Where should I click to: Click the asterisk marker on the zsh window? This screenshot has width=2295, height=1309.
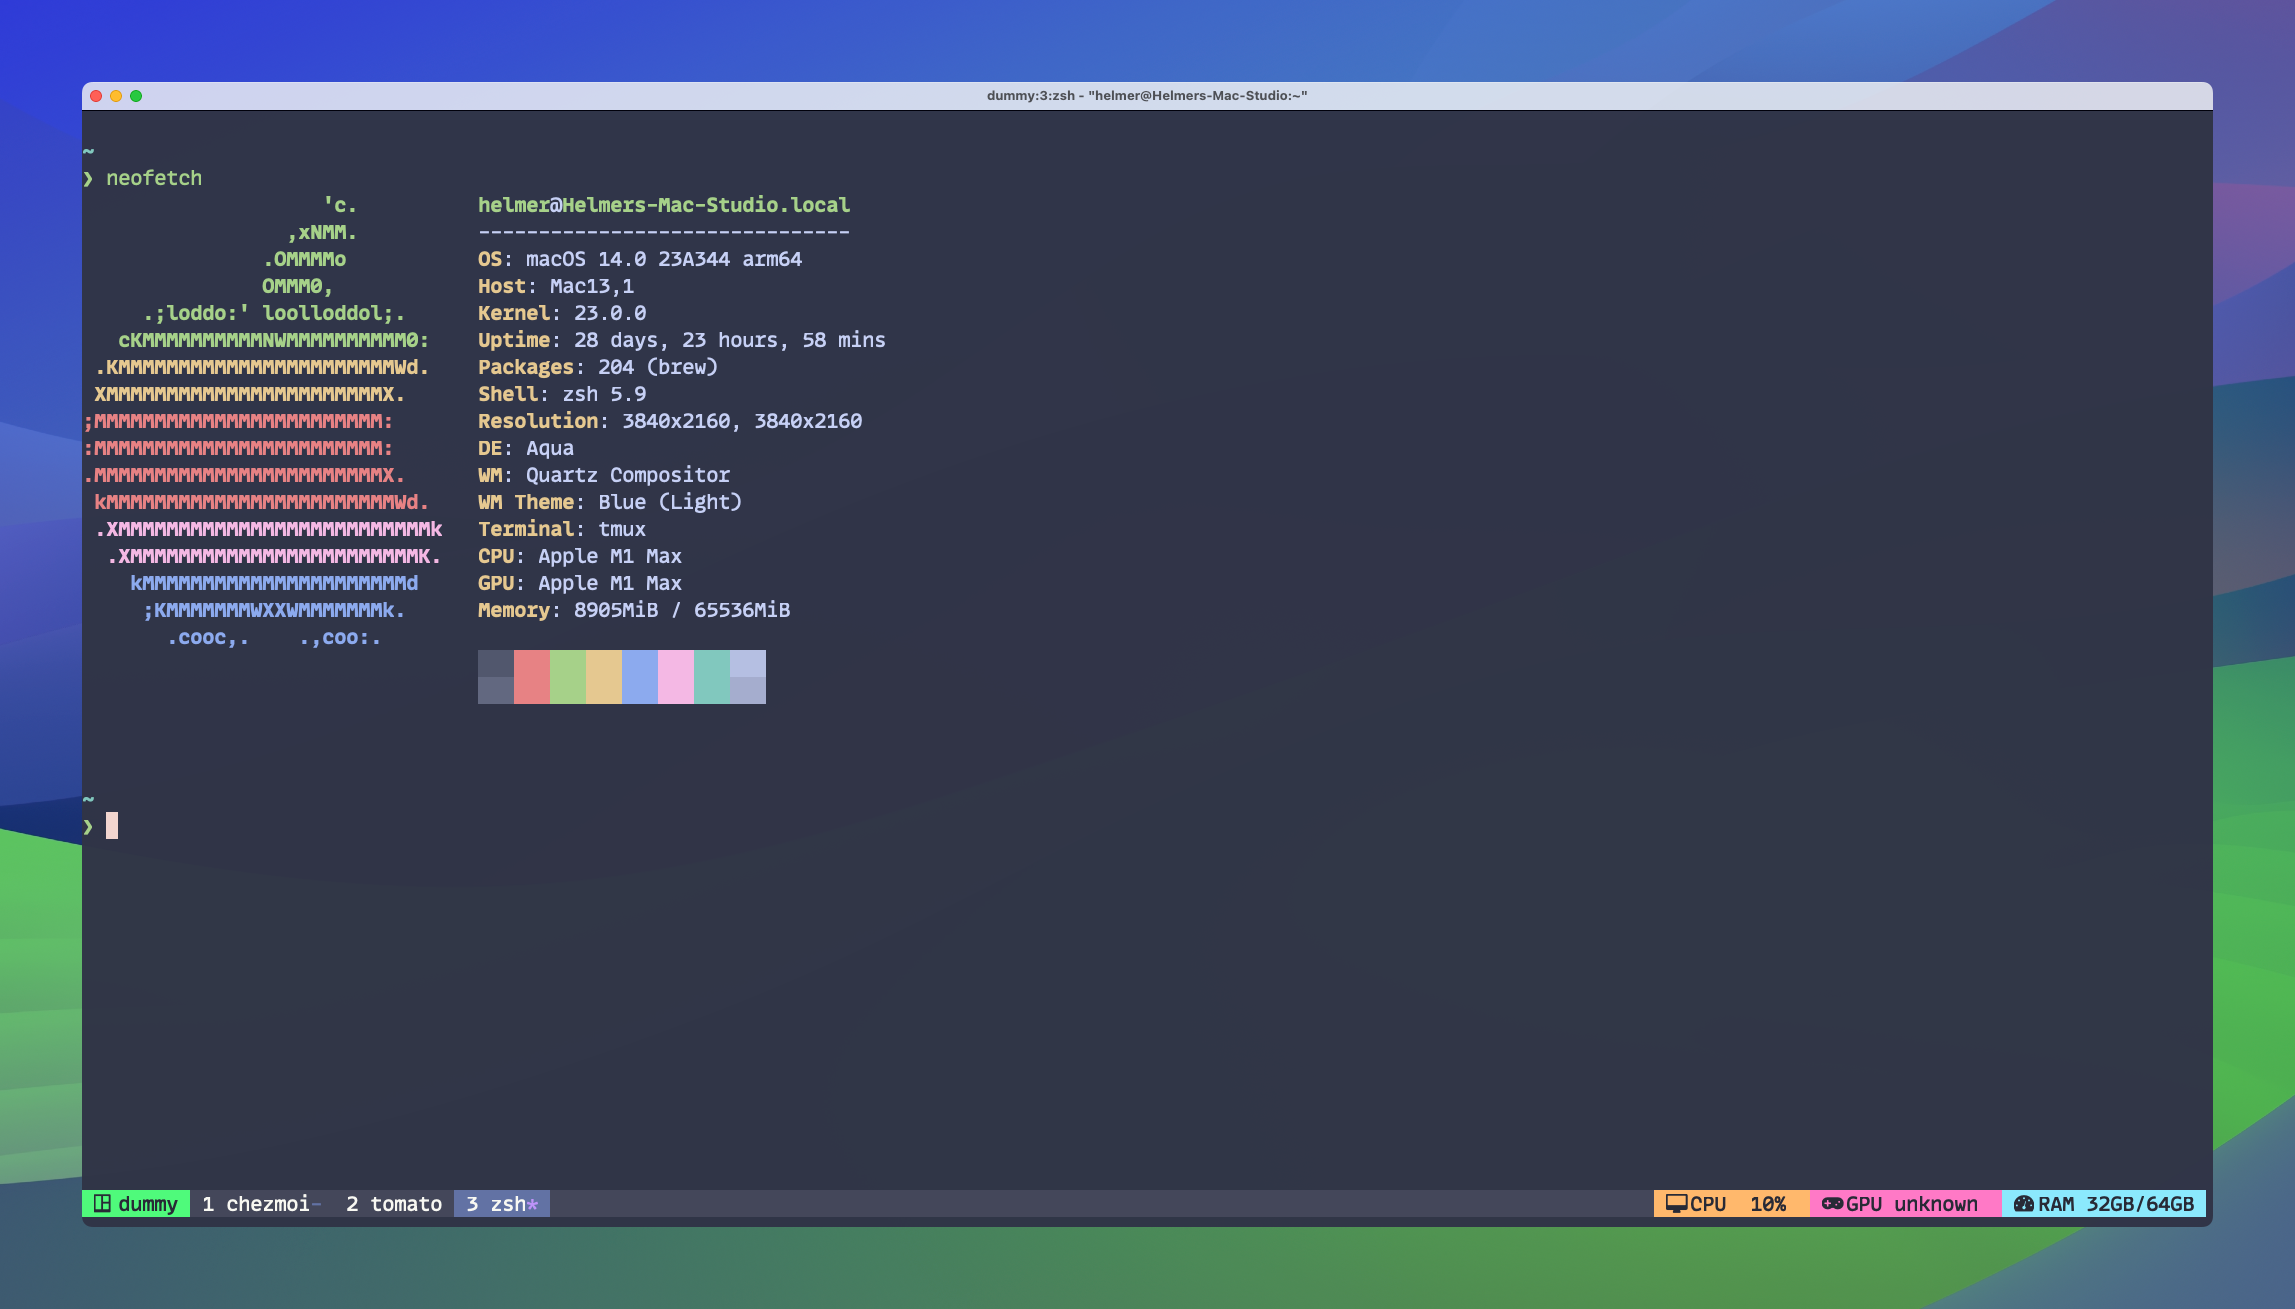pyautogui.click(x=533, y=1204)
